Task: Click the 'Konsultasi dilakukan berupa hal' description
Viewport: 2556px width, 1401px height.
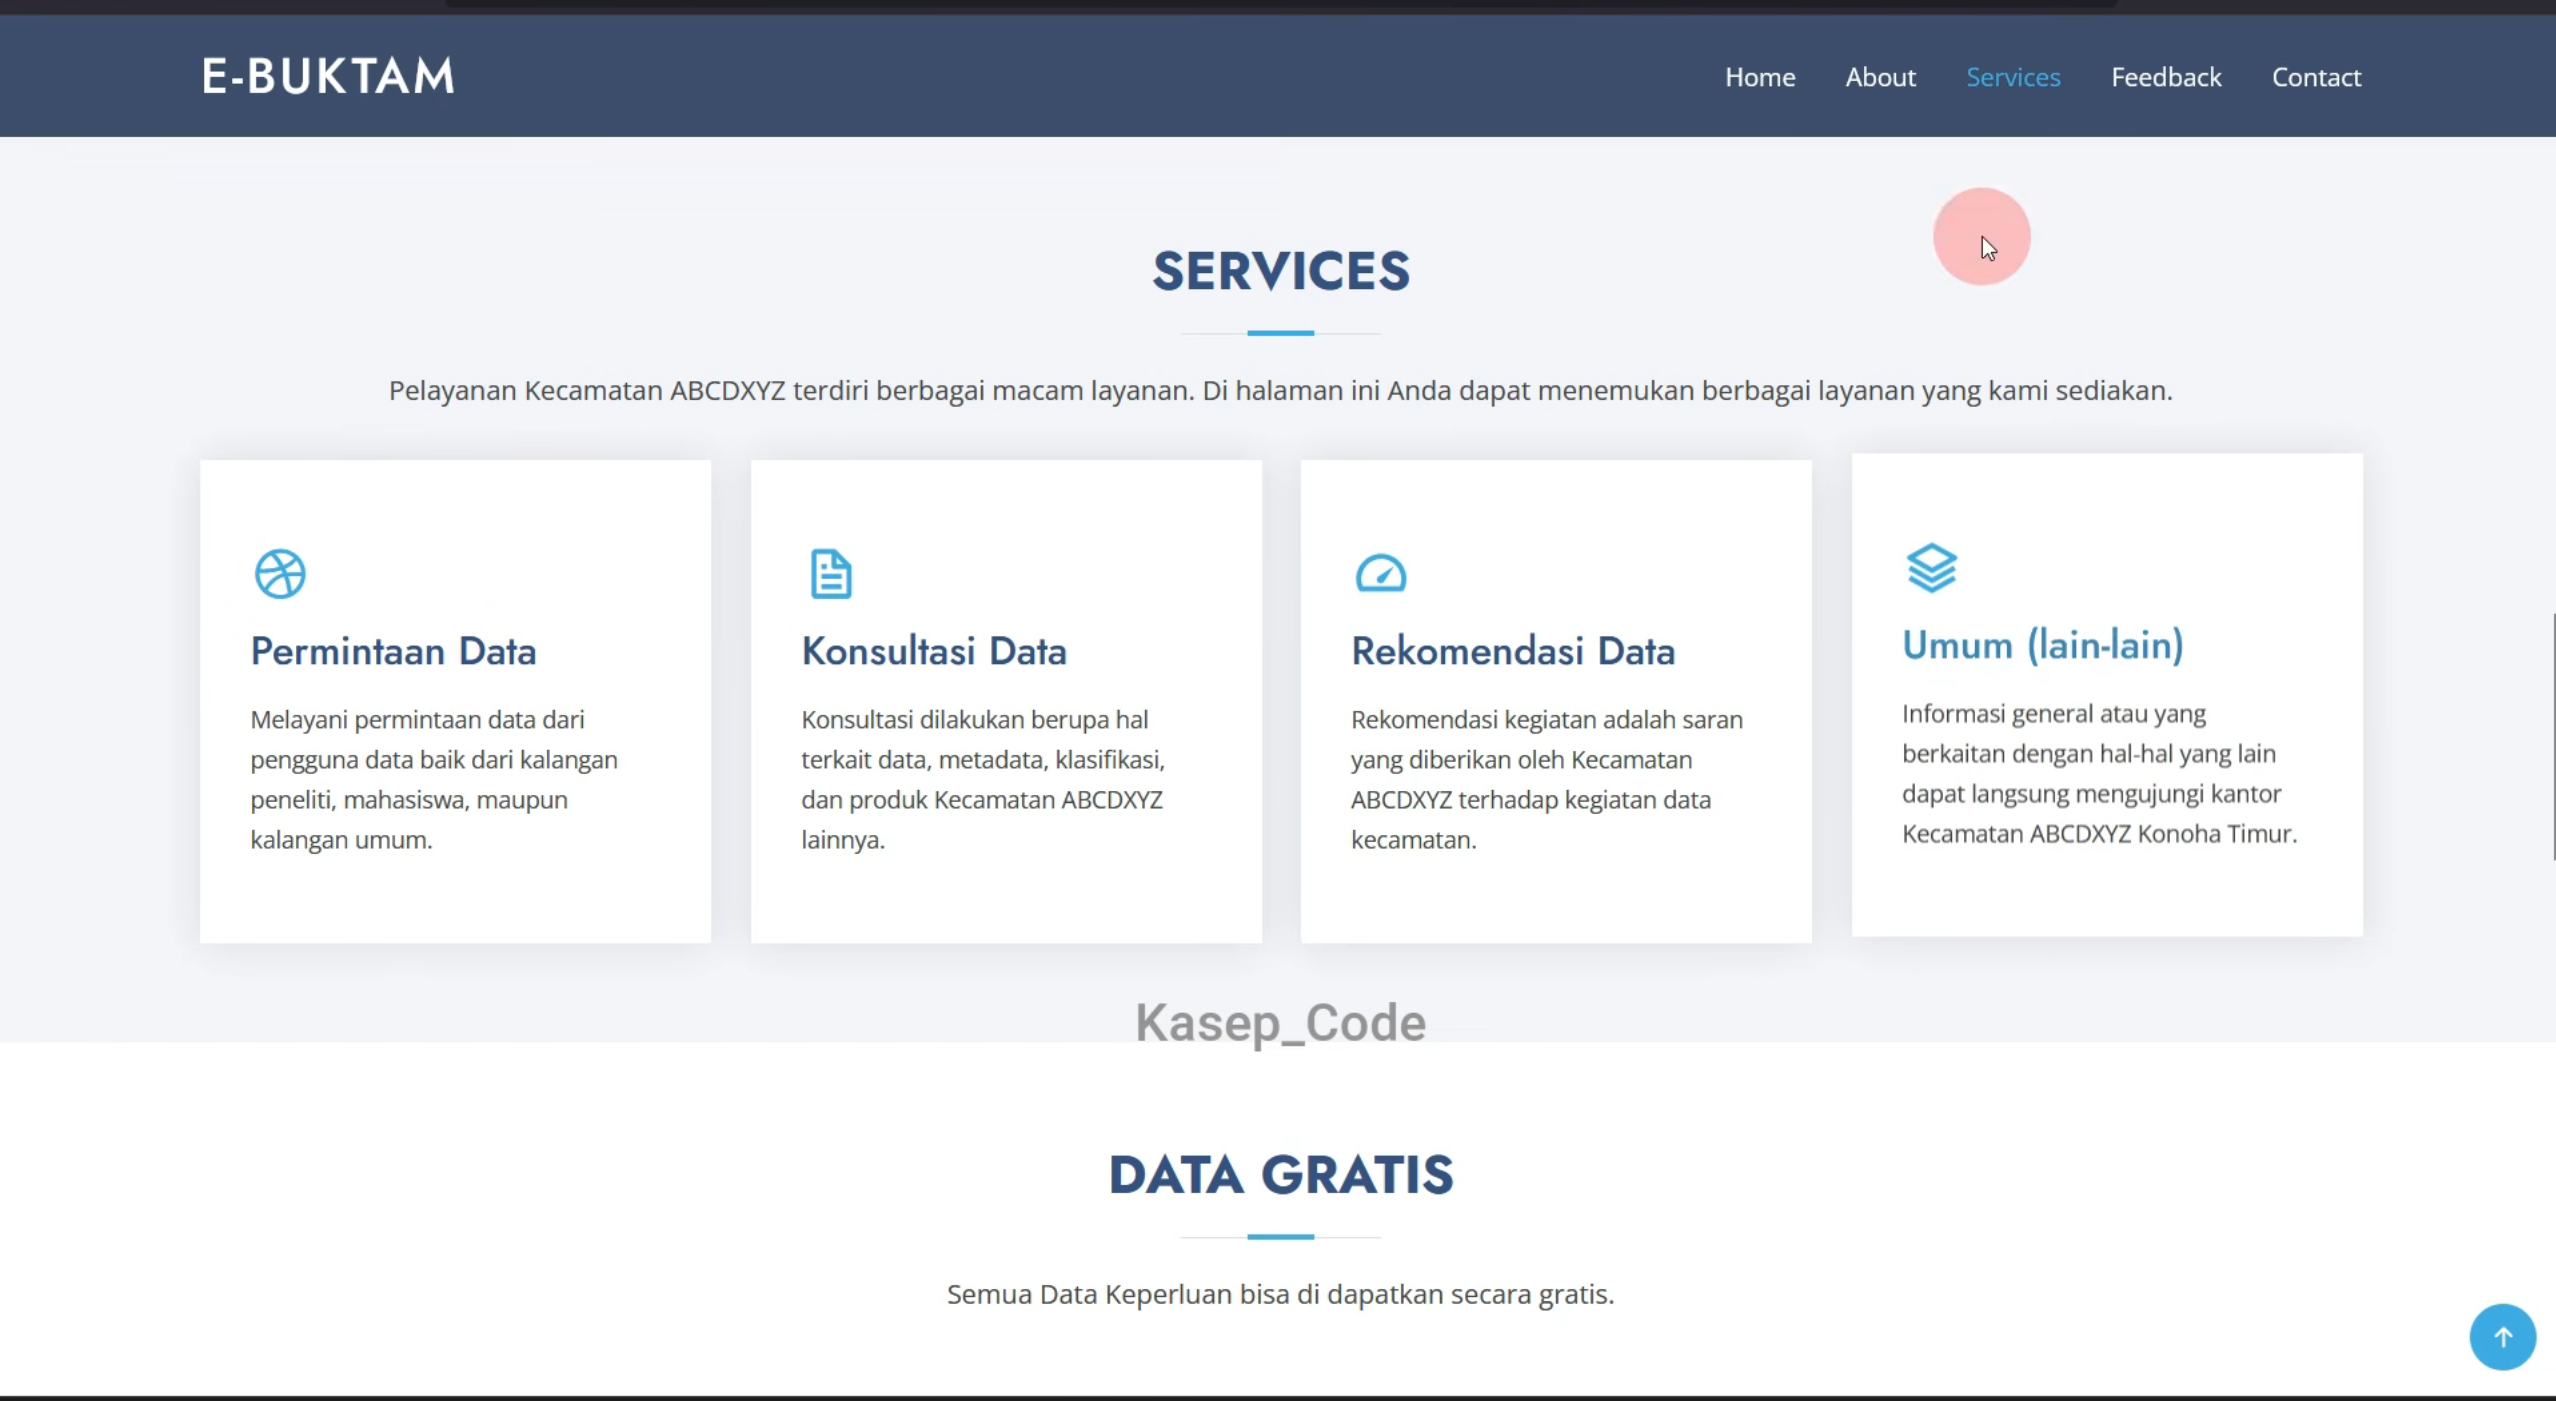Action: pyautogui.click(x=983, y=779)
